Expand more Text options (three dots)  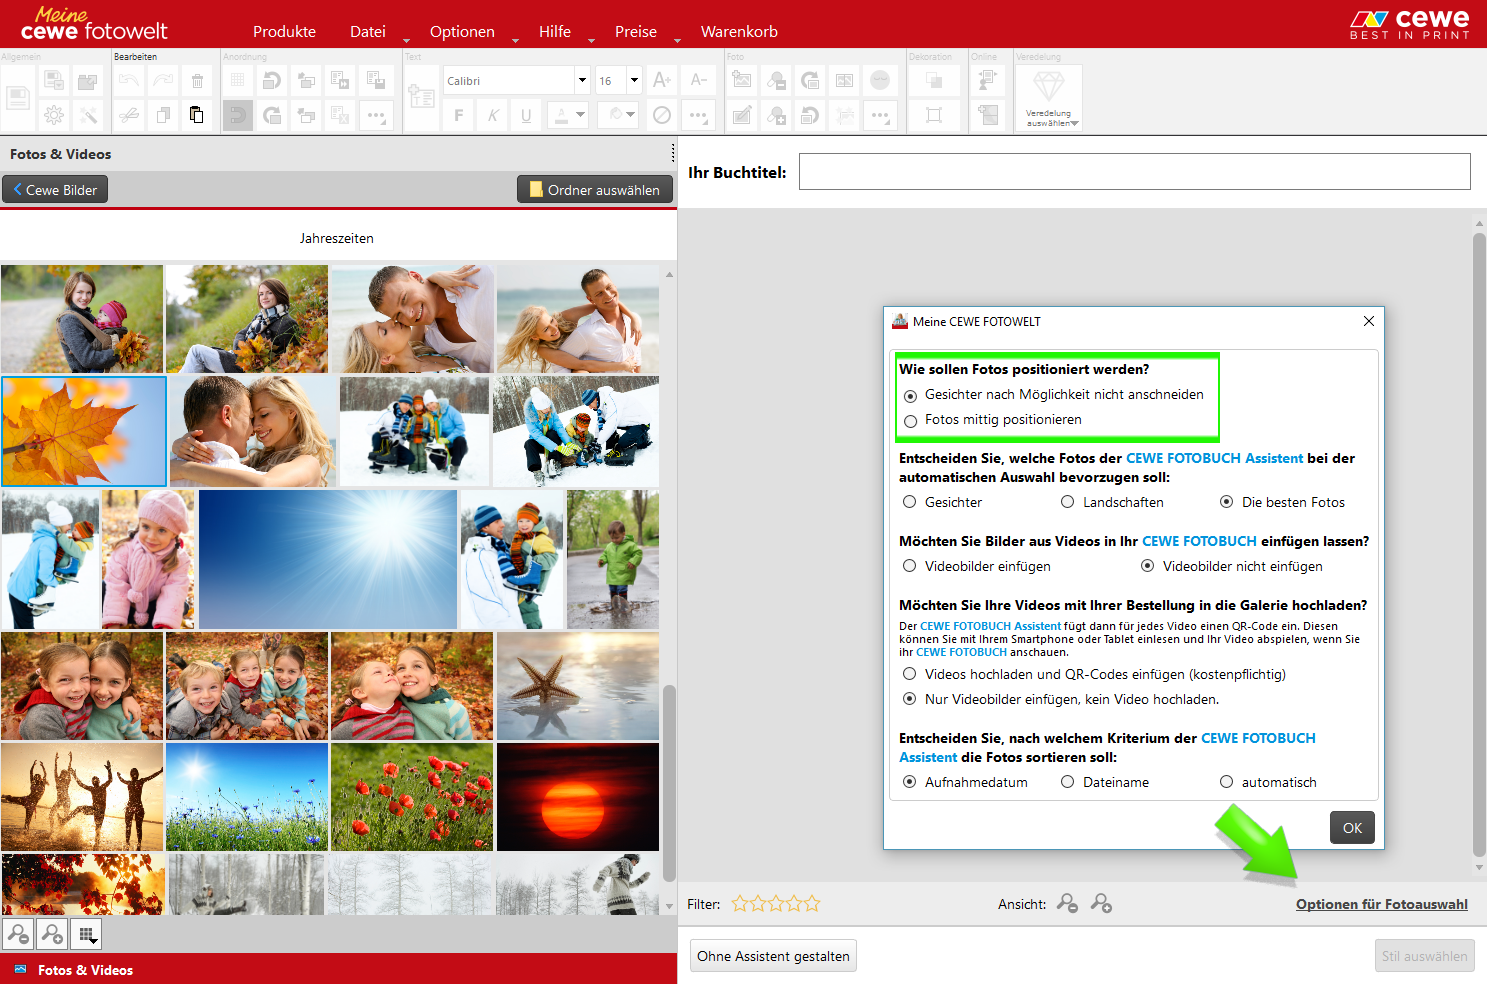point(699,115)
